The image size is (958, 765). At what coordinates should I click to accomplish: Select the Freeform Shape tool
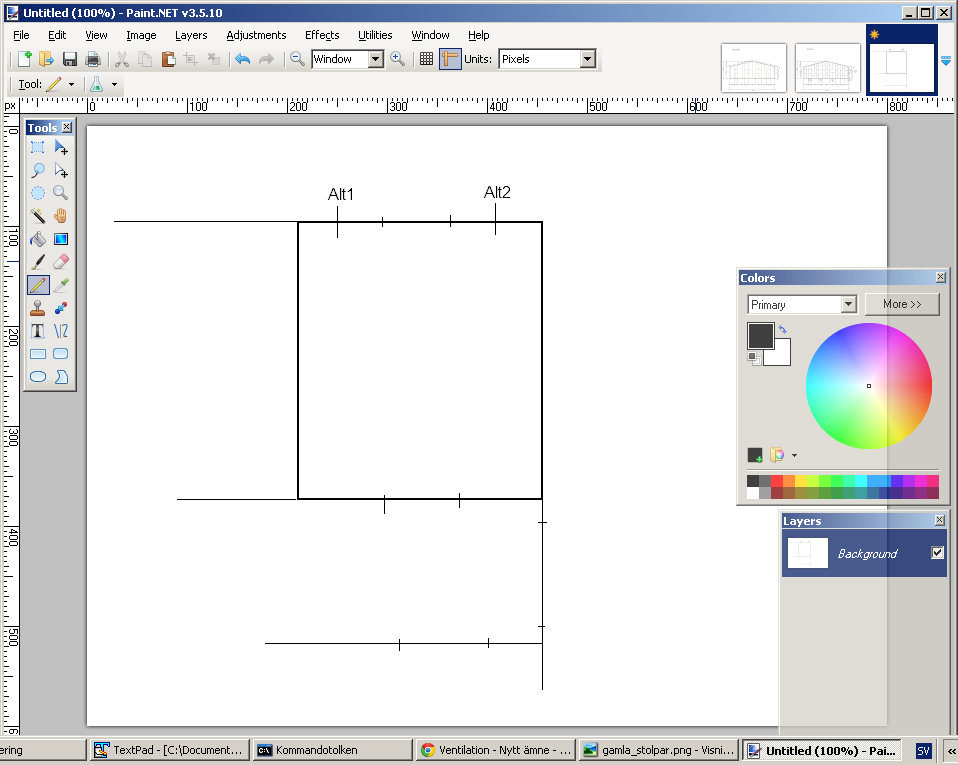[x=60, y=376]
